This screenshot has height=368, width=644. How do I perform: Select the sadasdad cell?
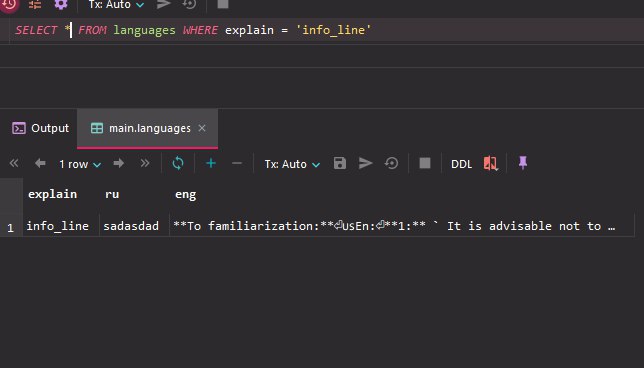click(x=134, y=226)
